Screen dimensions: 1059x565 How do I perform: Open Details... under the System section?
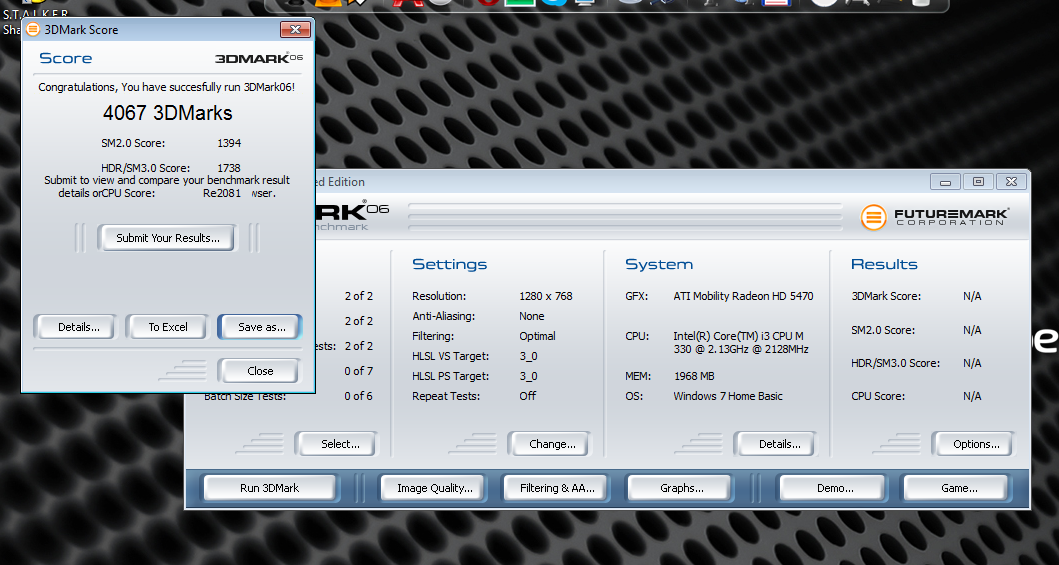coord(779,443)
